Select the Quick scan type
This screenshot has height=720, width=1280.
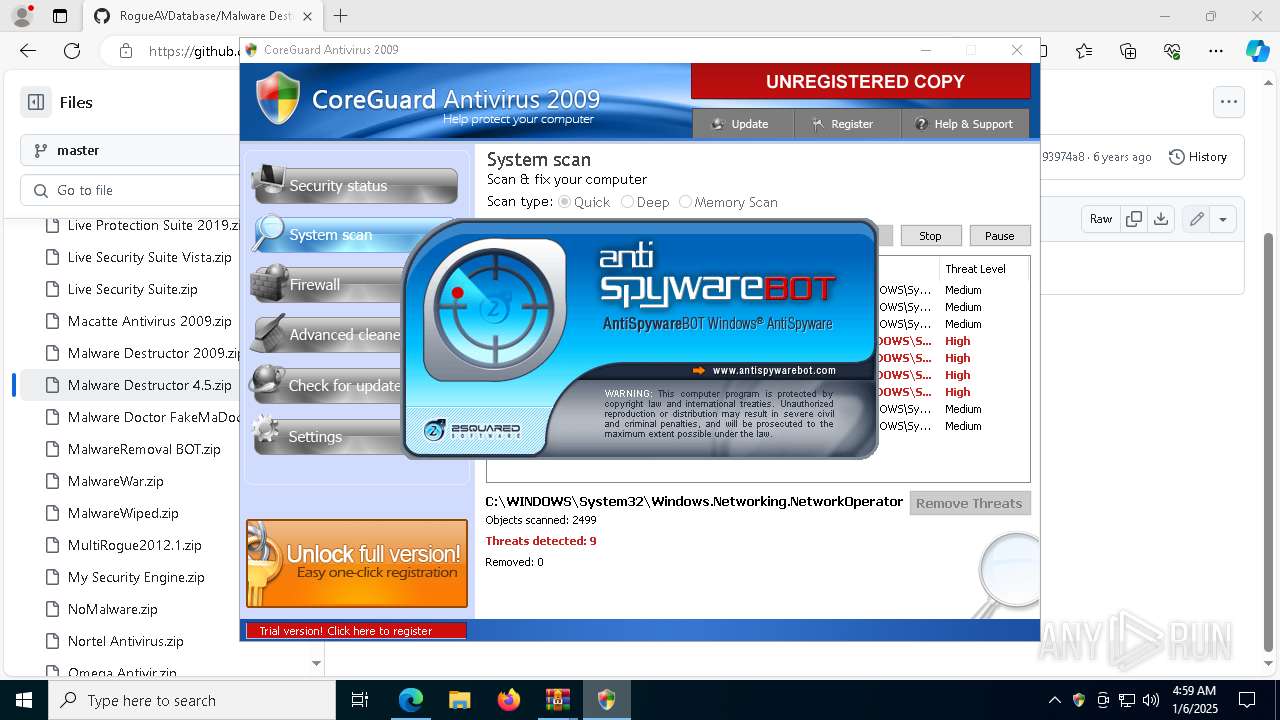(x=565, y=202)
